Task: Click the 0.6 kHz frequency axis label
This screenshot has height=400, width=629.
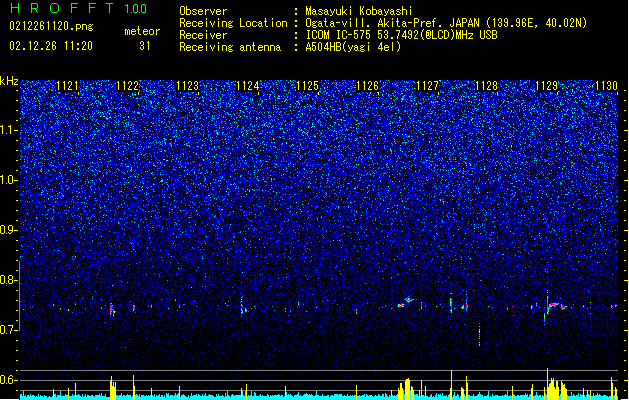Action: point(9,380)
